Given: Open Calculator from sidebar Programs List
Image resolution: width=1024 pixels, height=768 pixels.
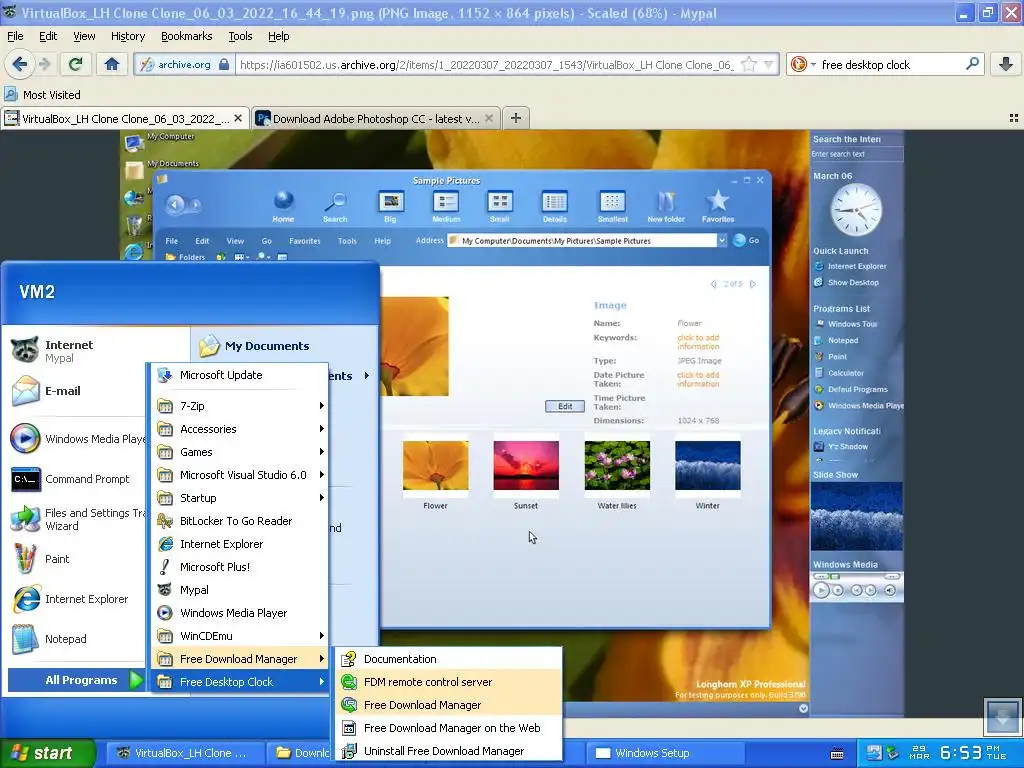Looking at the screenshot, I should click(839, 373).
